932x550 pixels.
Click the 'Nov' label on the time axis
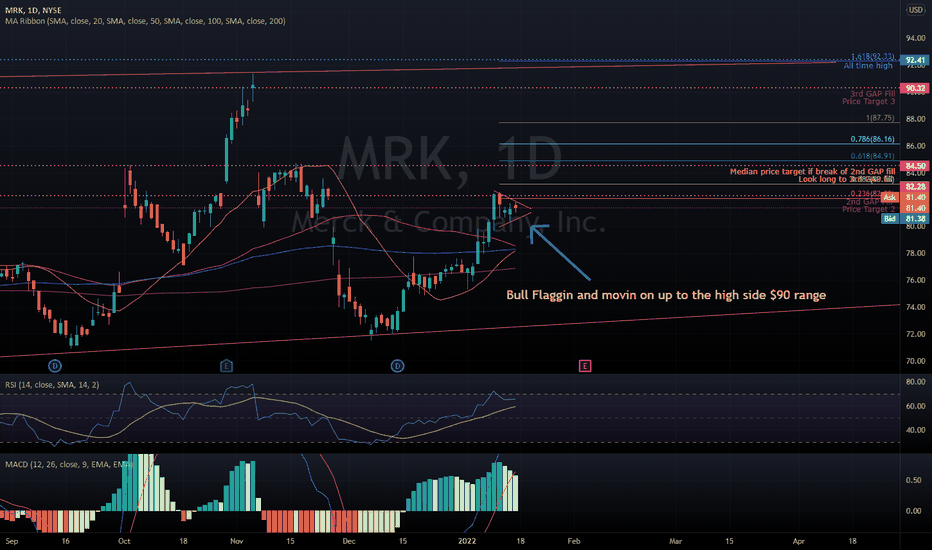237,541
